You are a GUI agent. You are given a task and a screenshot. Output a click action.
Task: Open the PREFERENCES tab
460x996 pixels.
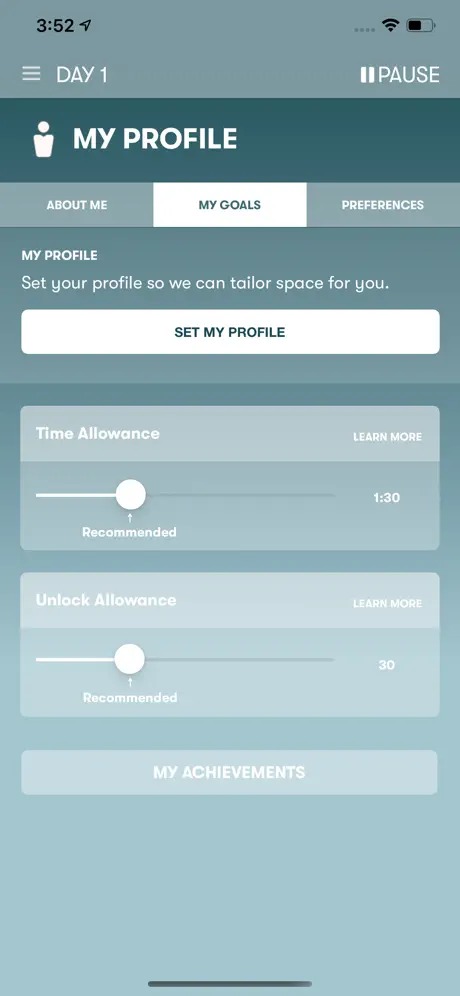[383, 205]
